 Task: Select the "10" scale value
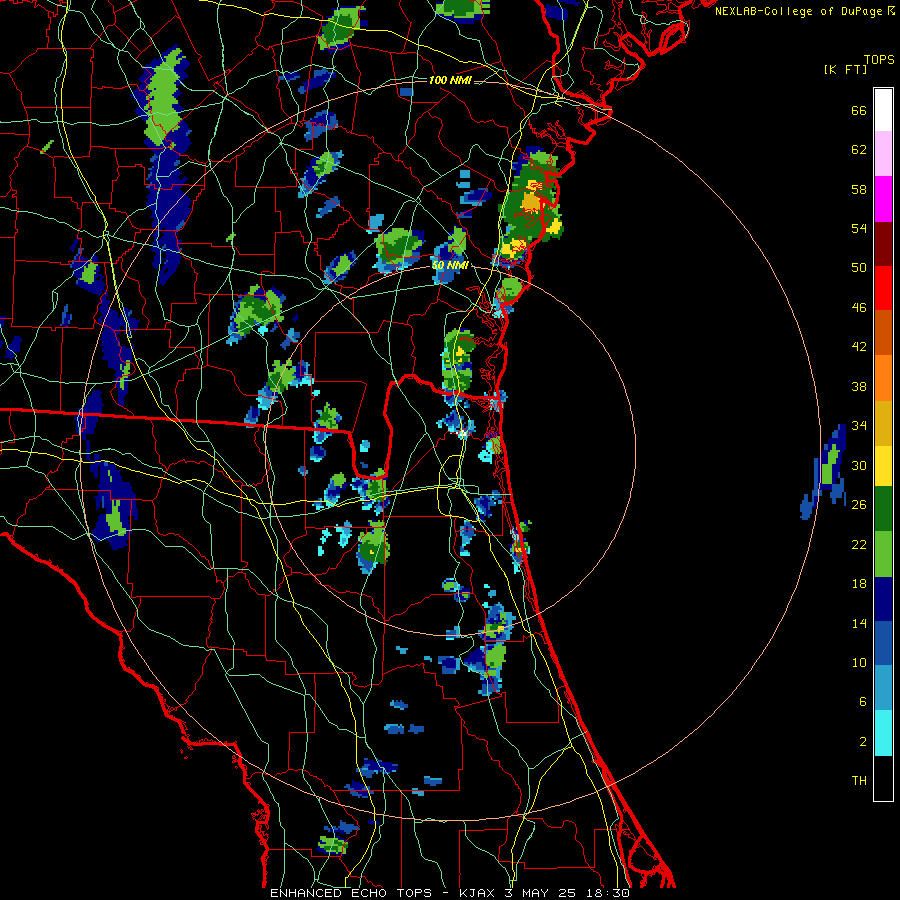tap(859, 663)
